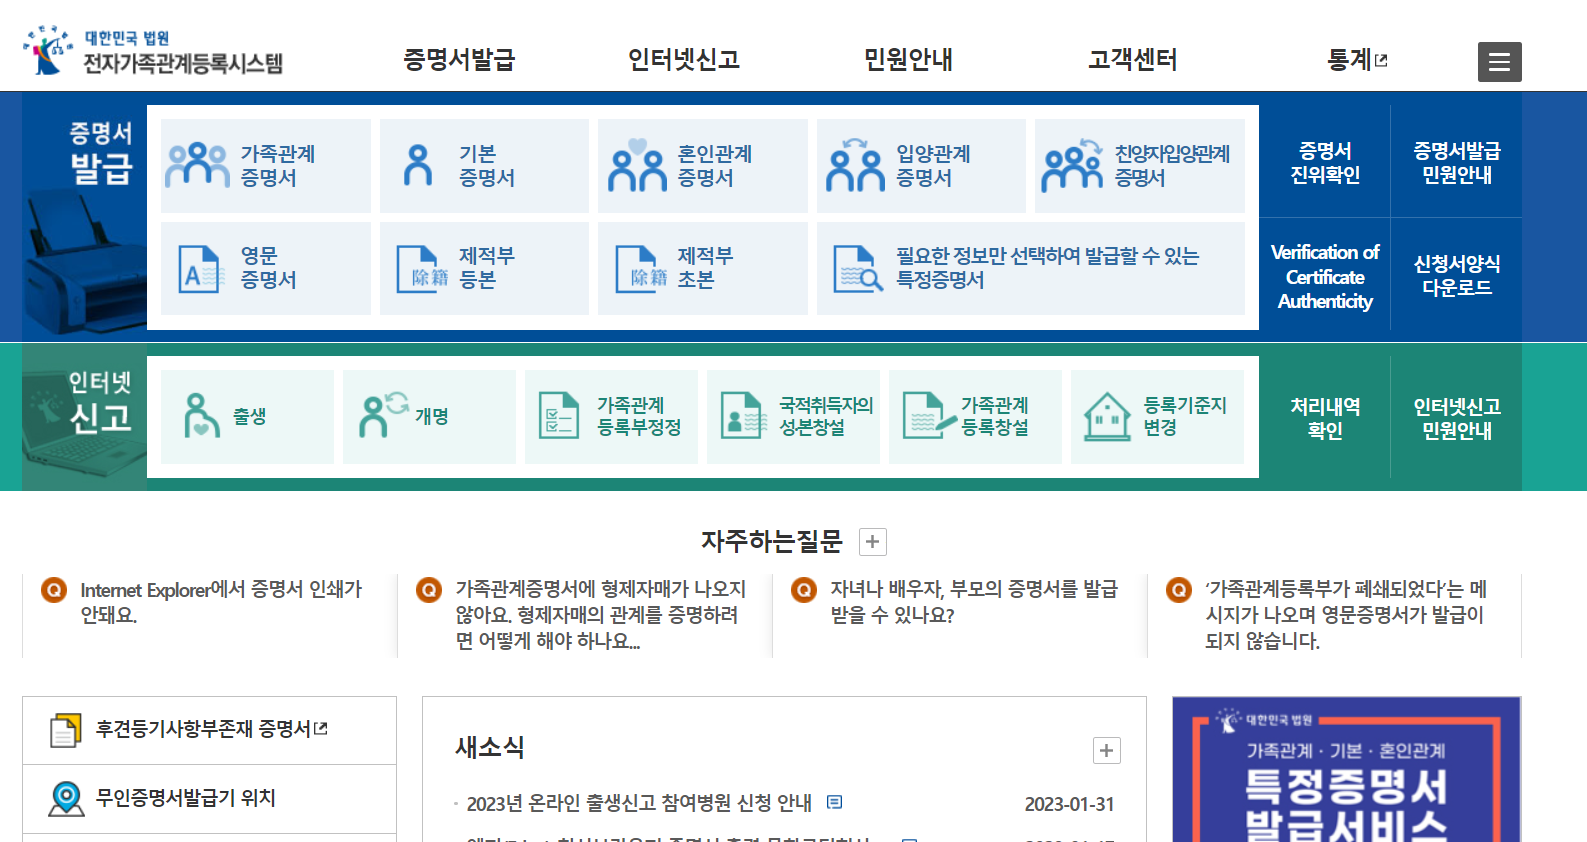Open FAQ on Internet Explorer printing
This screenshot has height=842, width=1587.
[221, 602]
